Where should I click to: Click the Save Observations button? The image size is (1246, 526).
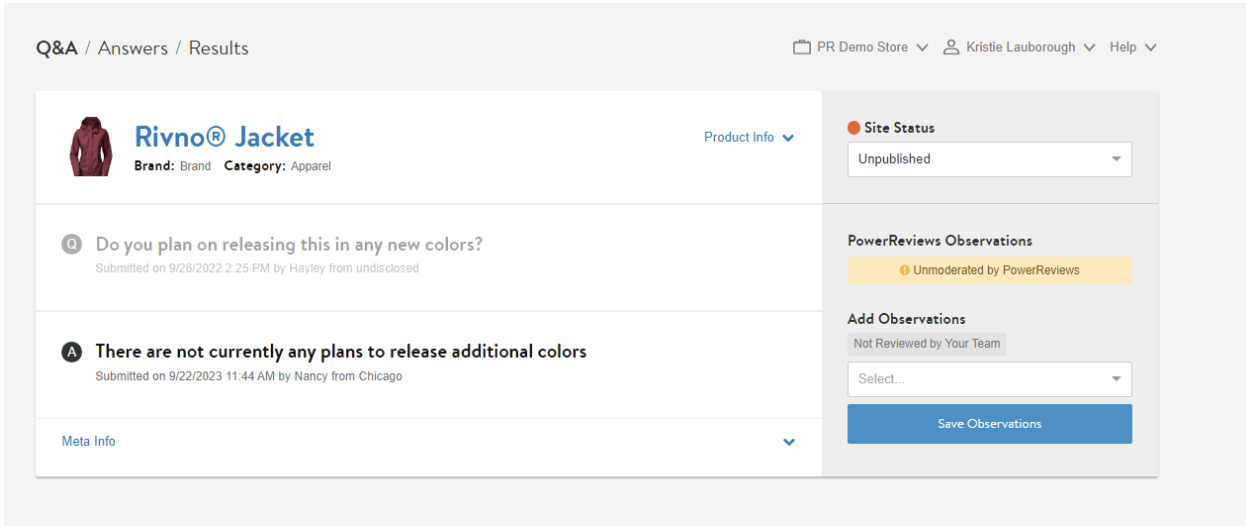pyautogui.click(x=989, y=424)
